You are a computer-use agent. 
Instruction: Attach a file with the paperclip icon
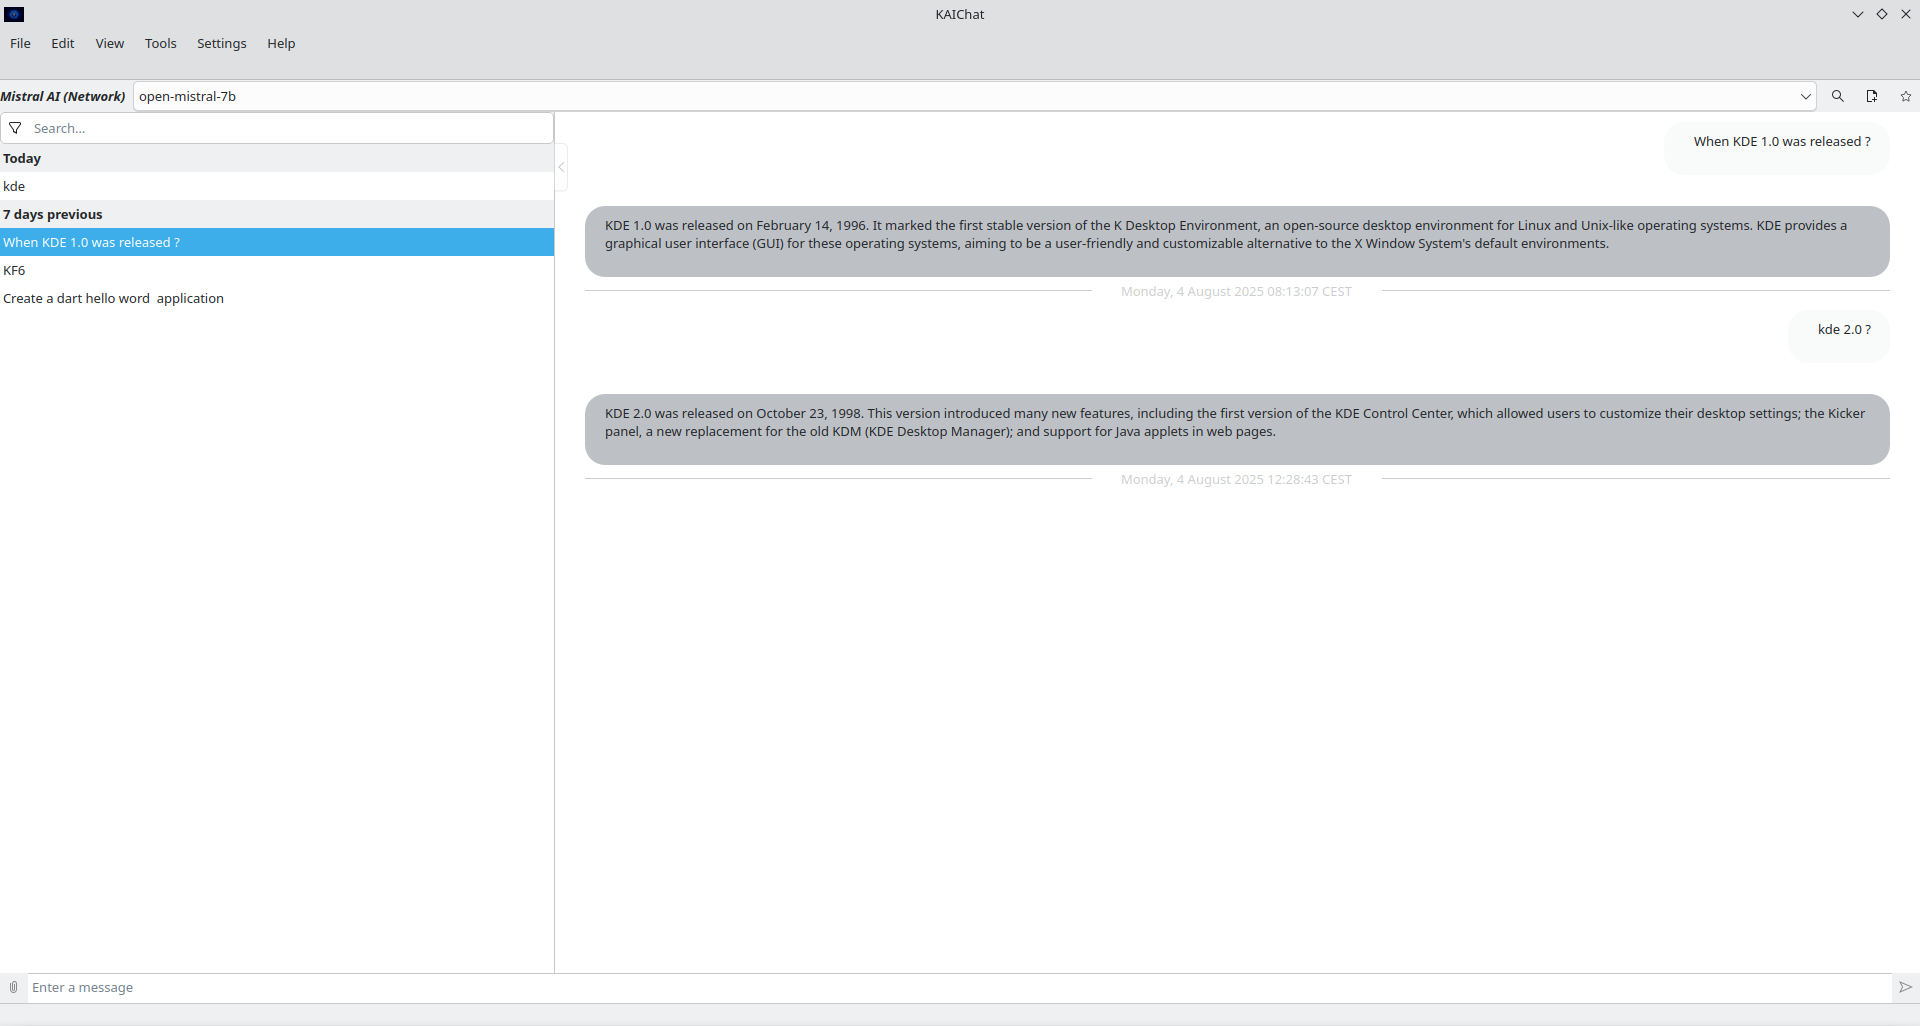(13, 987)
